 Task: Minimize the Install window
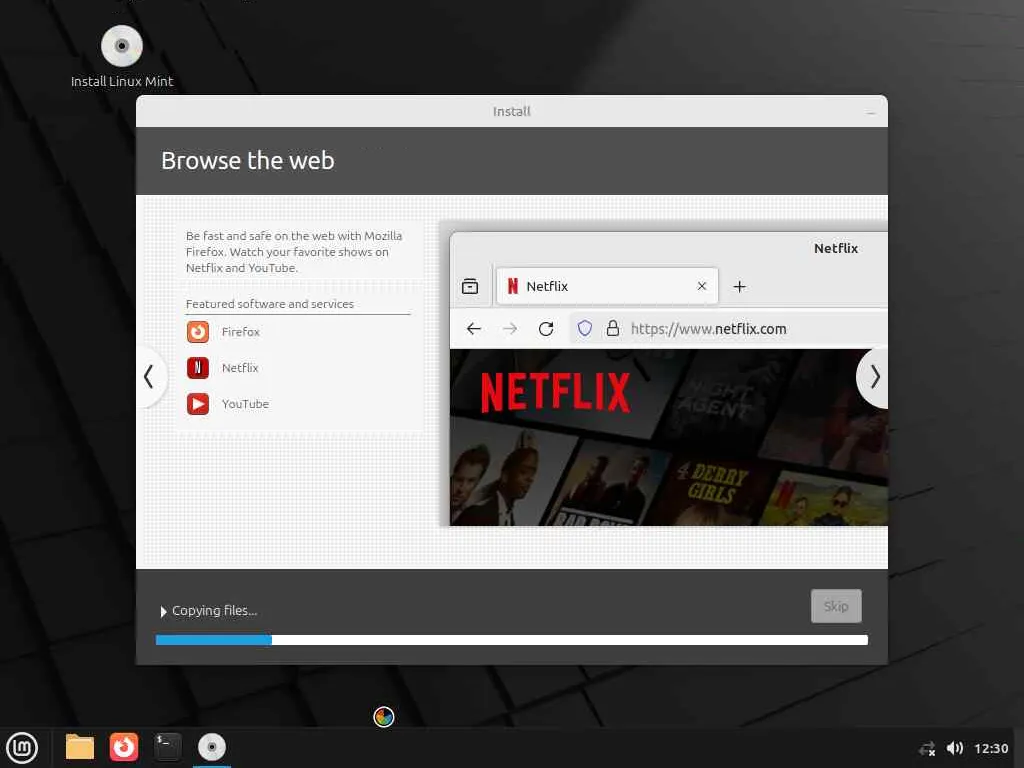pyautogui.click(x=871, y=112)
